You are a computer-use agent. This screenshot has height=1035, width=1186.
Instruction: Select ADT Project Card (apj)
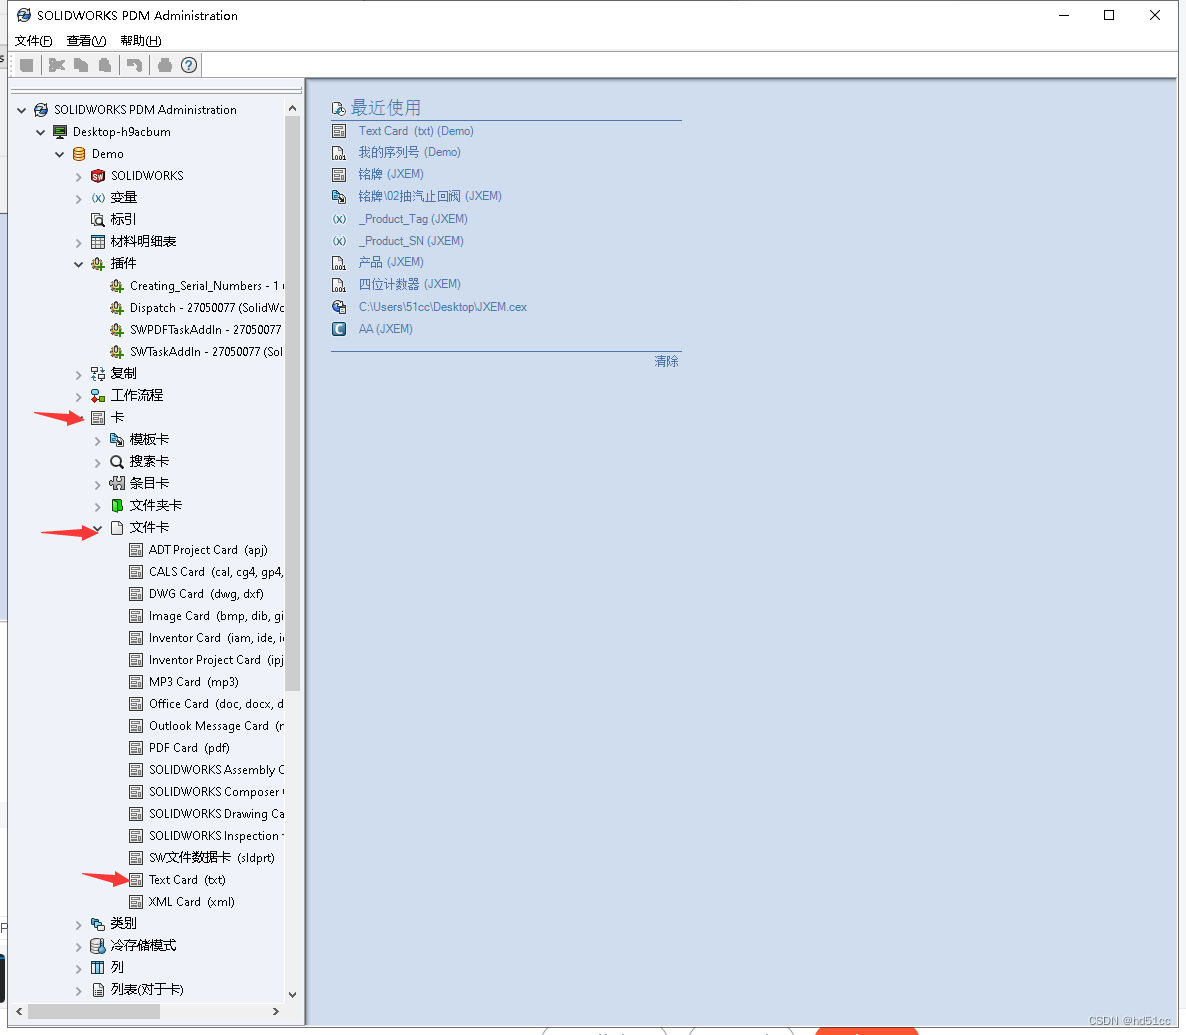[208, 550]
